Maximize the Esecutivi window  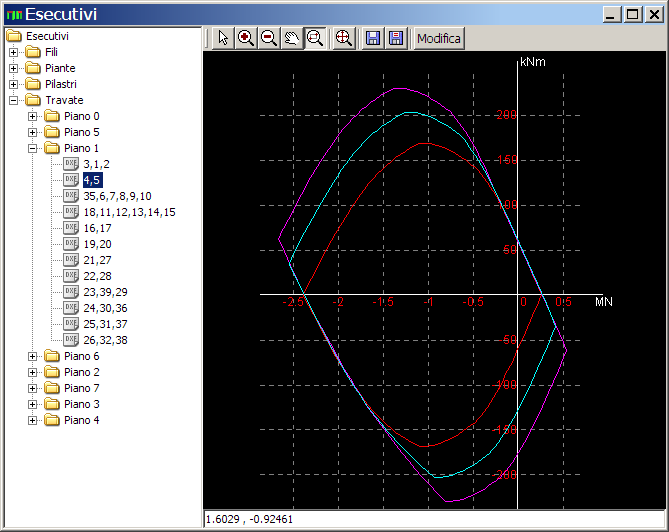[x=633, y=15]
